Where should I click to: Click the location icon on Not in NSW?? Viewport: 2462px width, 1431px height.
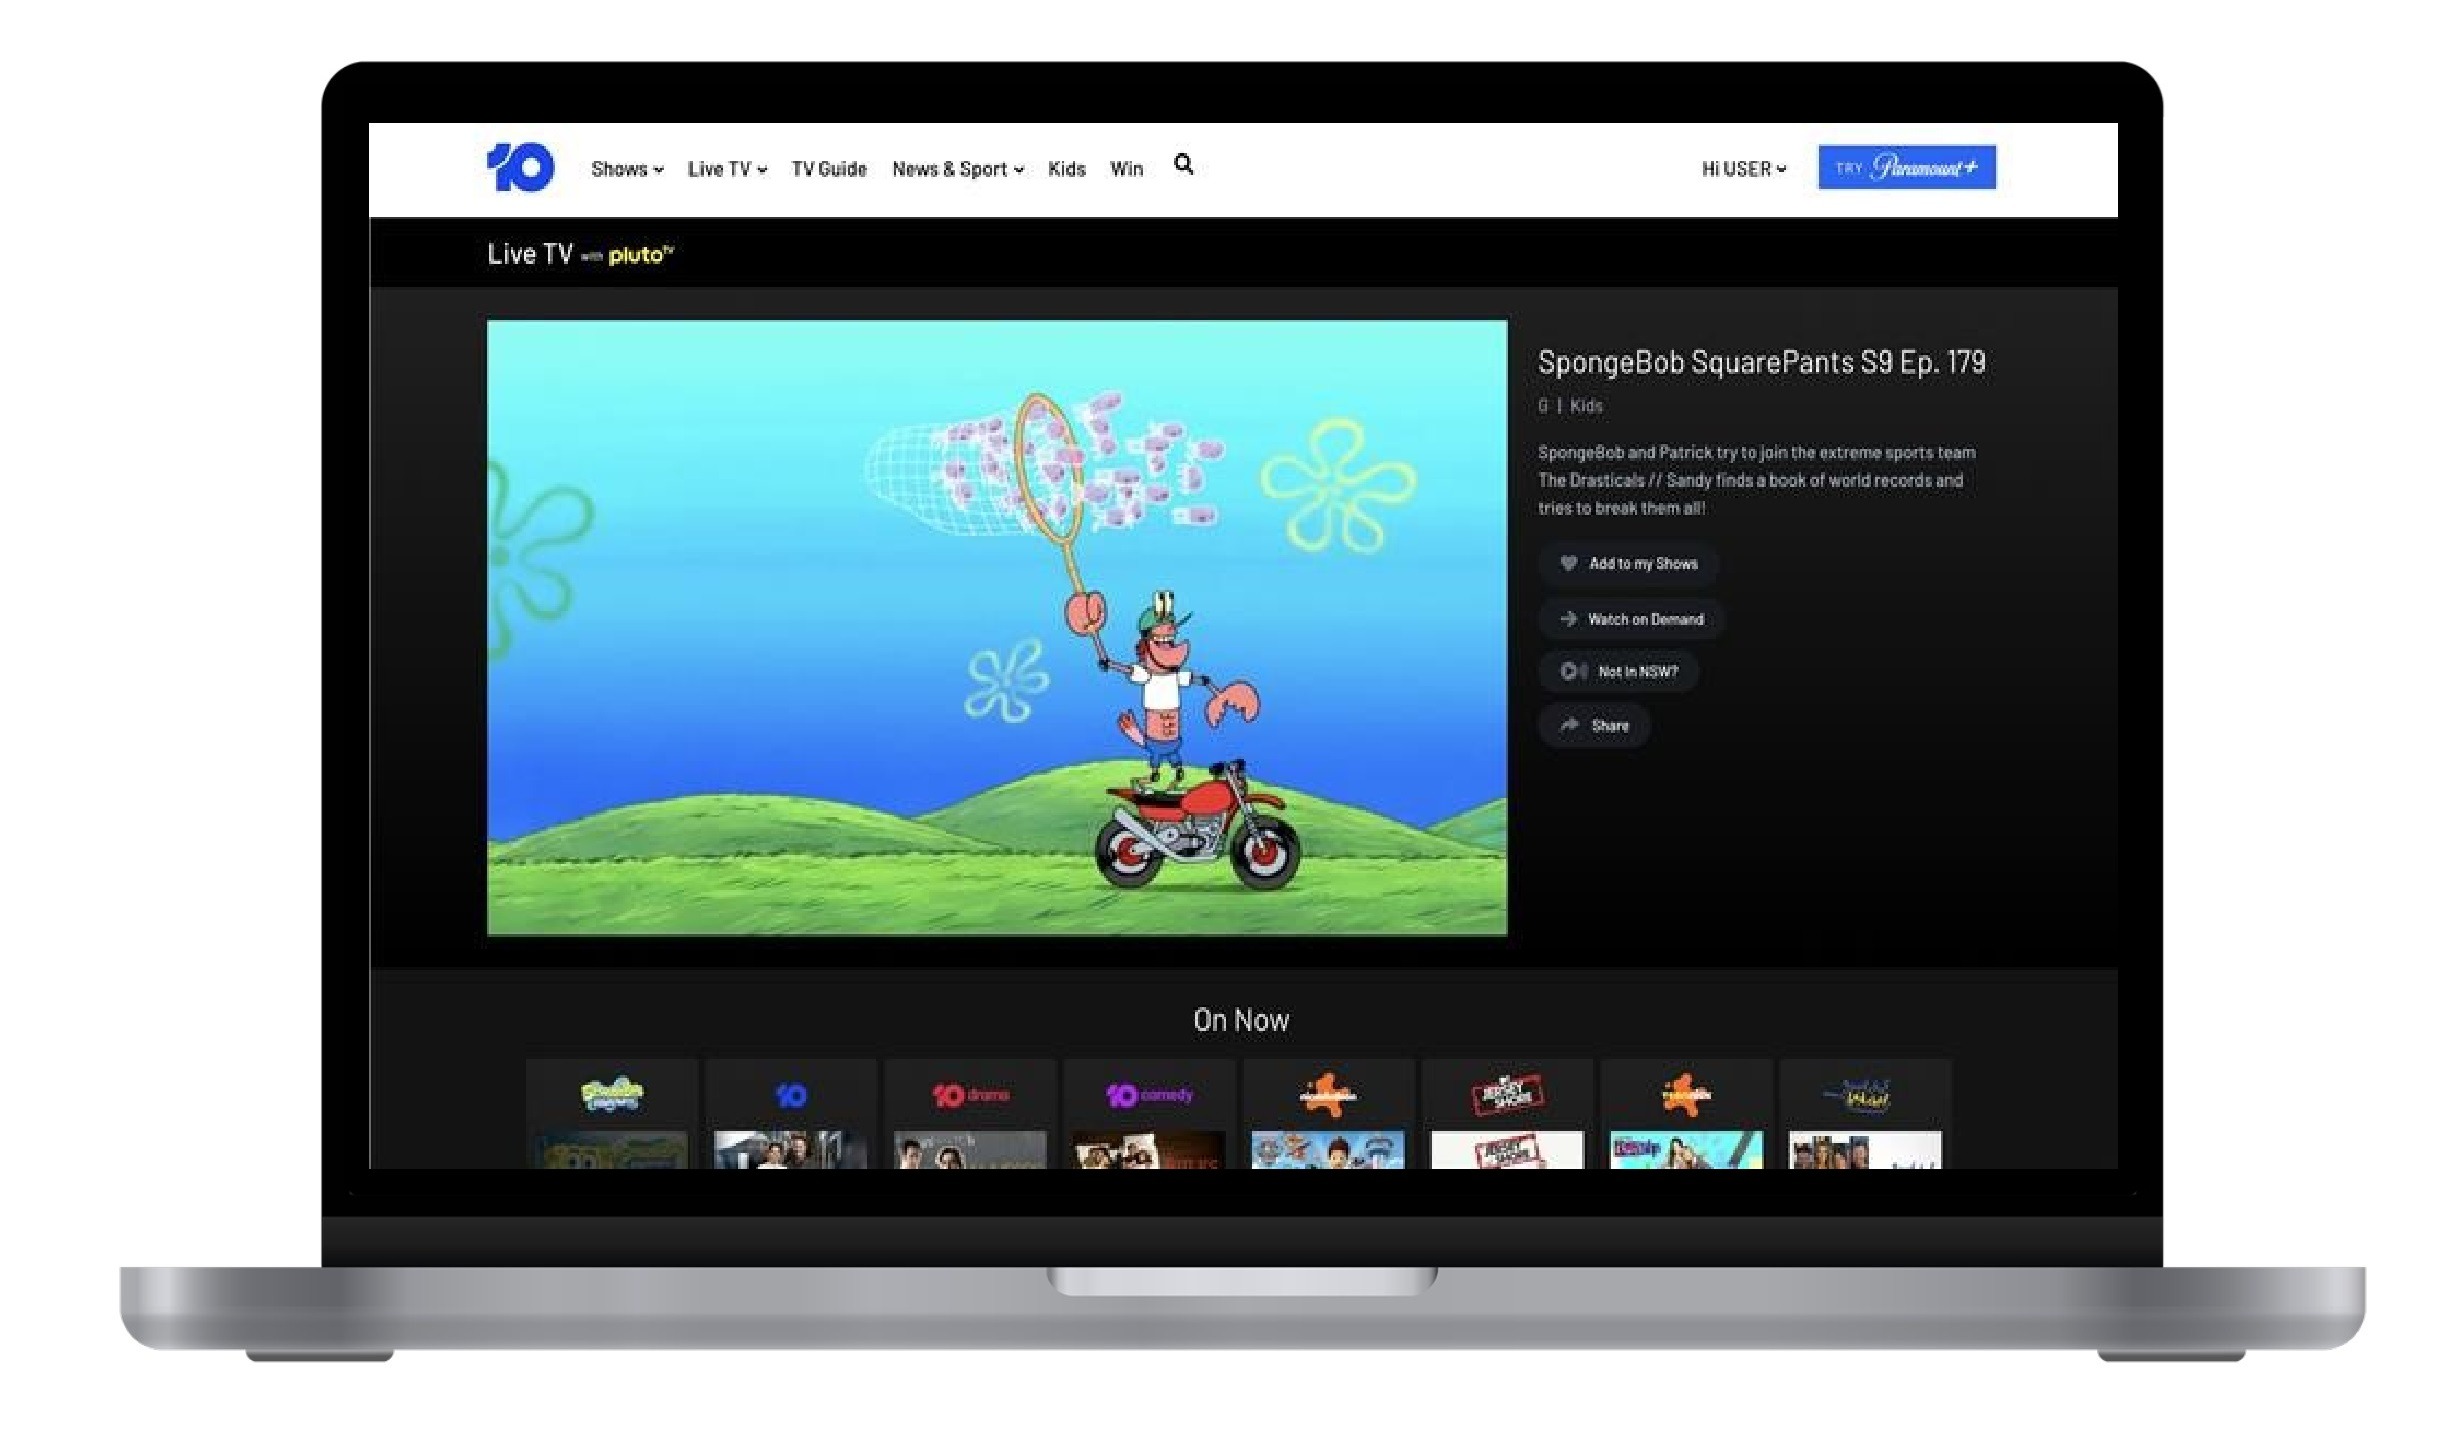1573,671
